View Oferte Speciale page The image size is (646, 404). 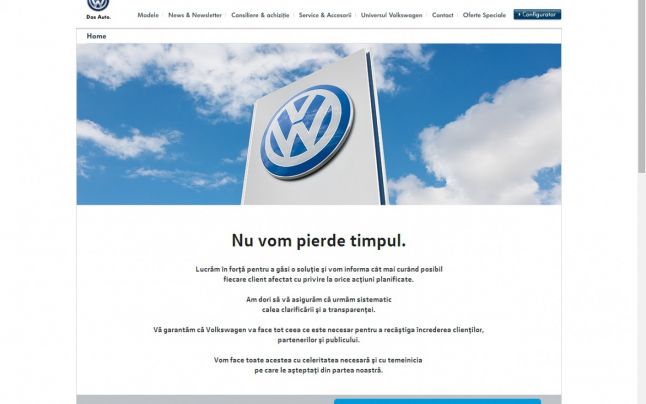[484, 15]
